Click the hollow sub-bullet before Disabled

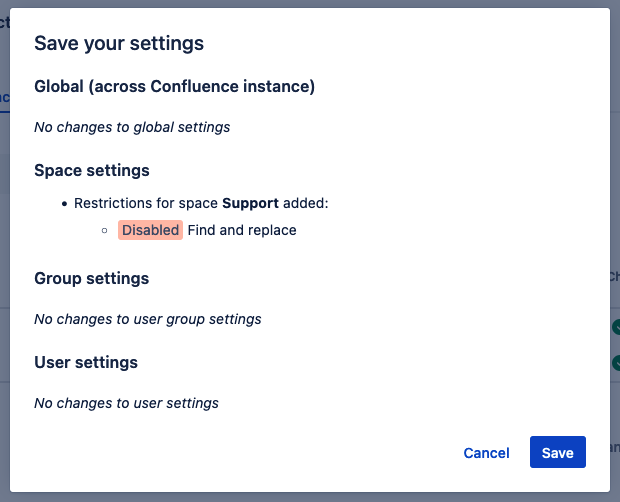pyautogui.click(x=105, y=231)
